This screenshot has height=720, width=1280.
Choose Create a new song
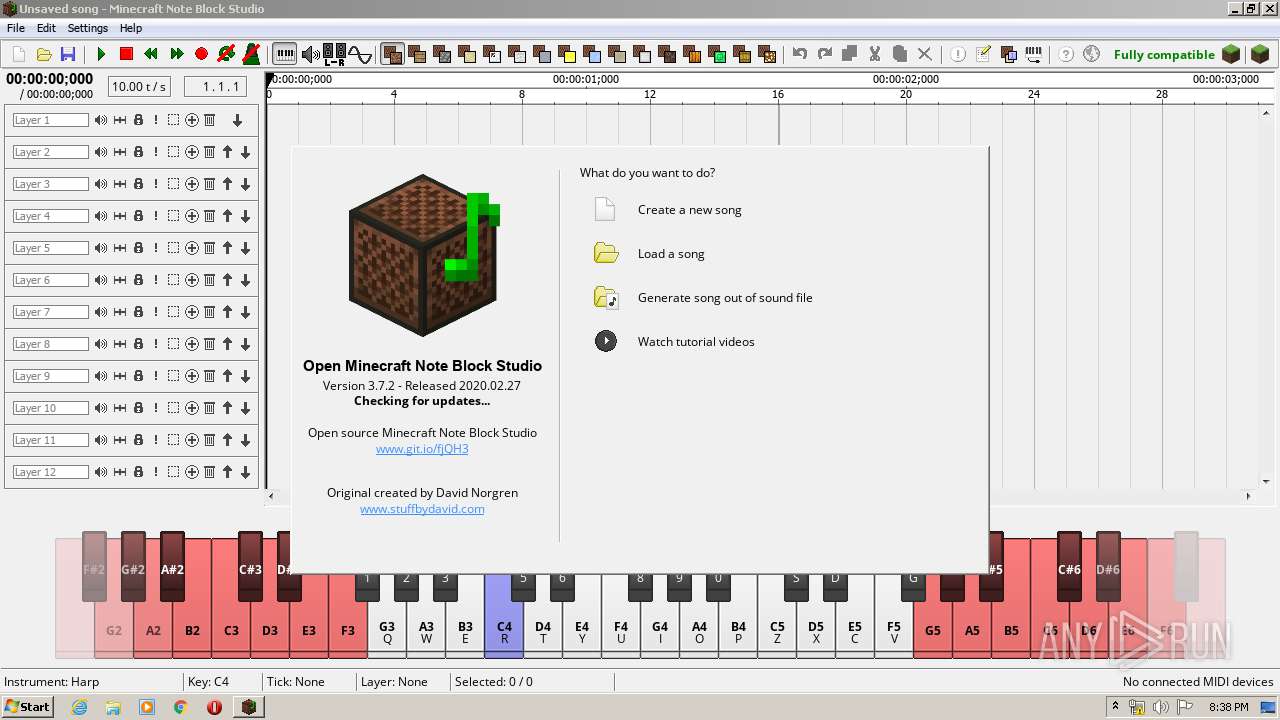pyautogui.click(x=689, y=210)
